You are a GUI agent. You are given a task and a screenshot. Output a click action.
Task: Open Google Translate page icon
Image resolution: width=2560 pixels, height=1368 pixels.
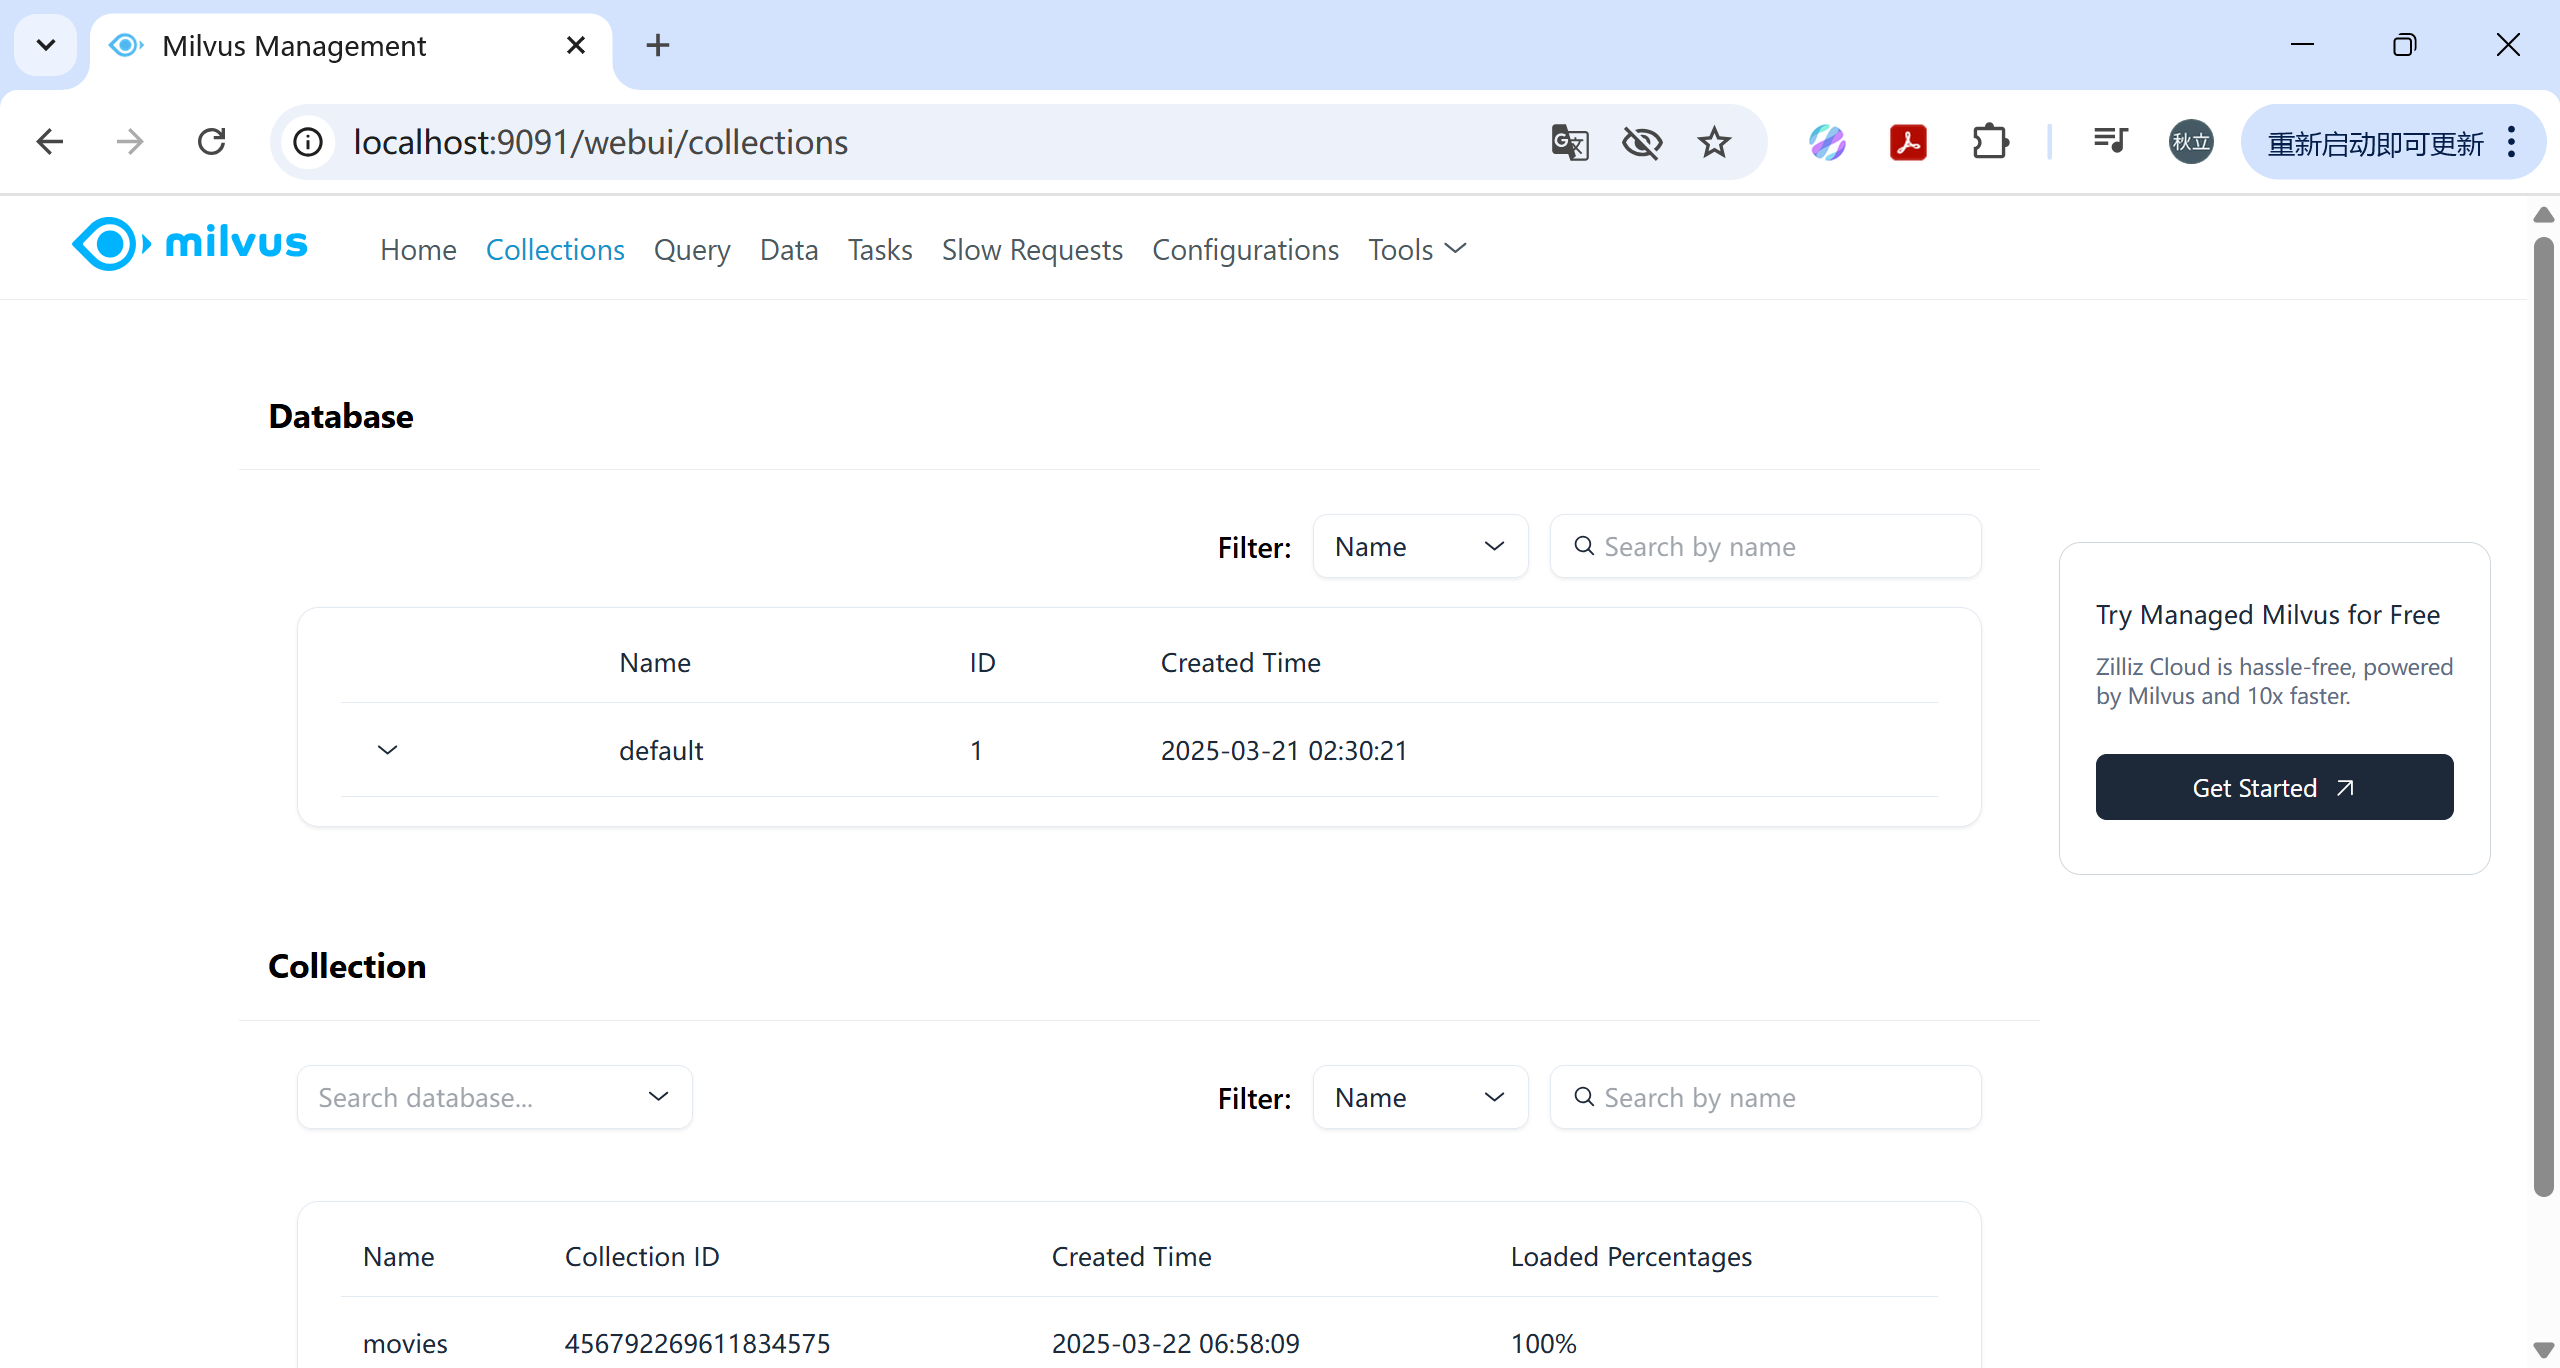(1569, 142)
